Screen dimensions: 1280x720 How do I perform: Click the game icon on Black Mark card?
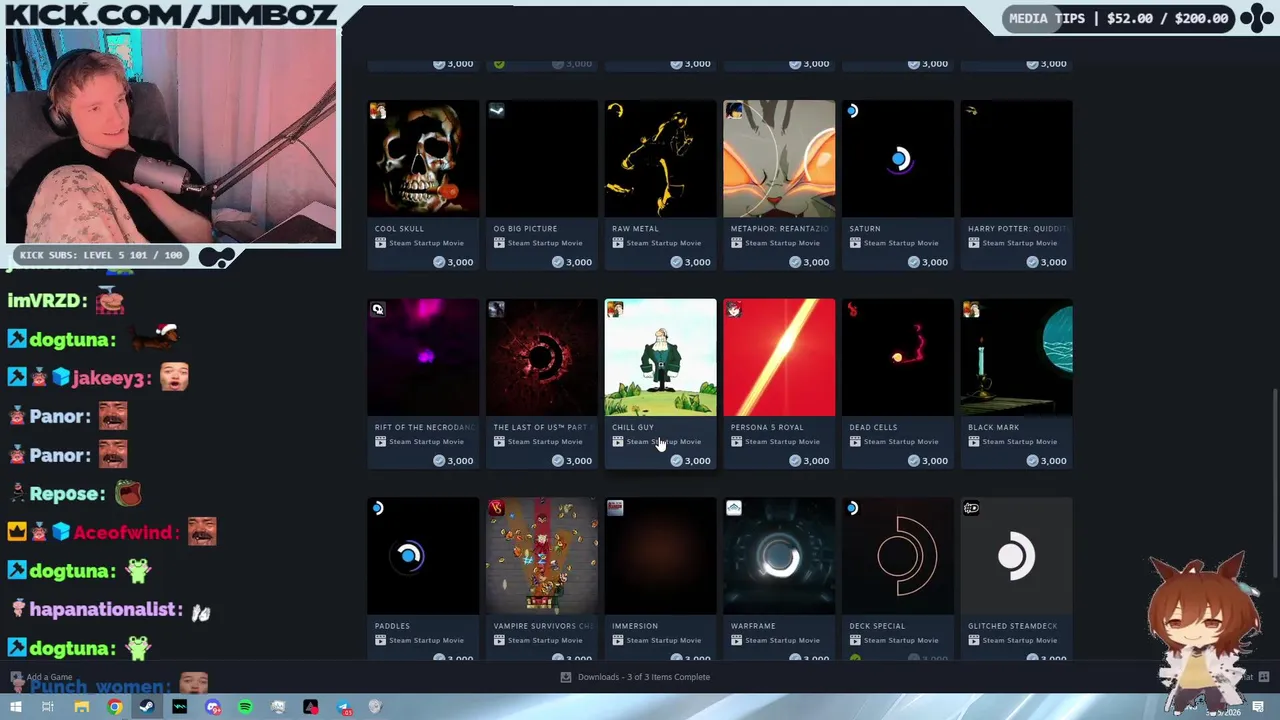pos(971,310)
